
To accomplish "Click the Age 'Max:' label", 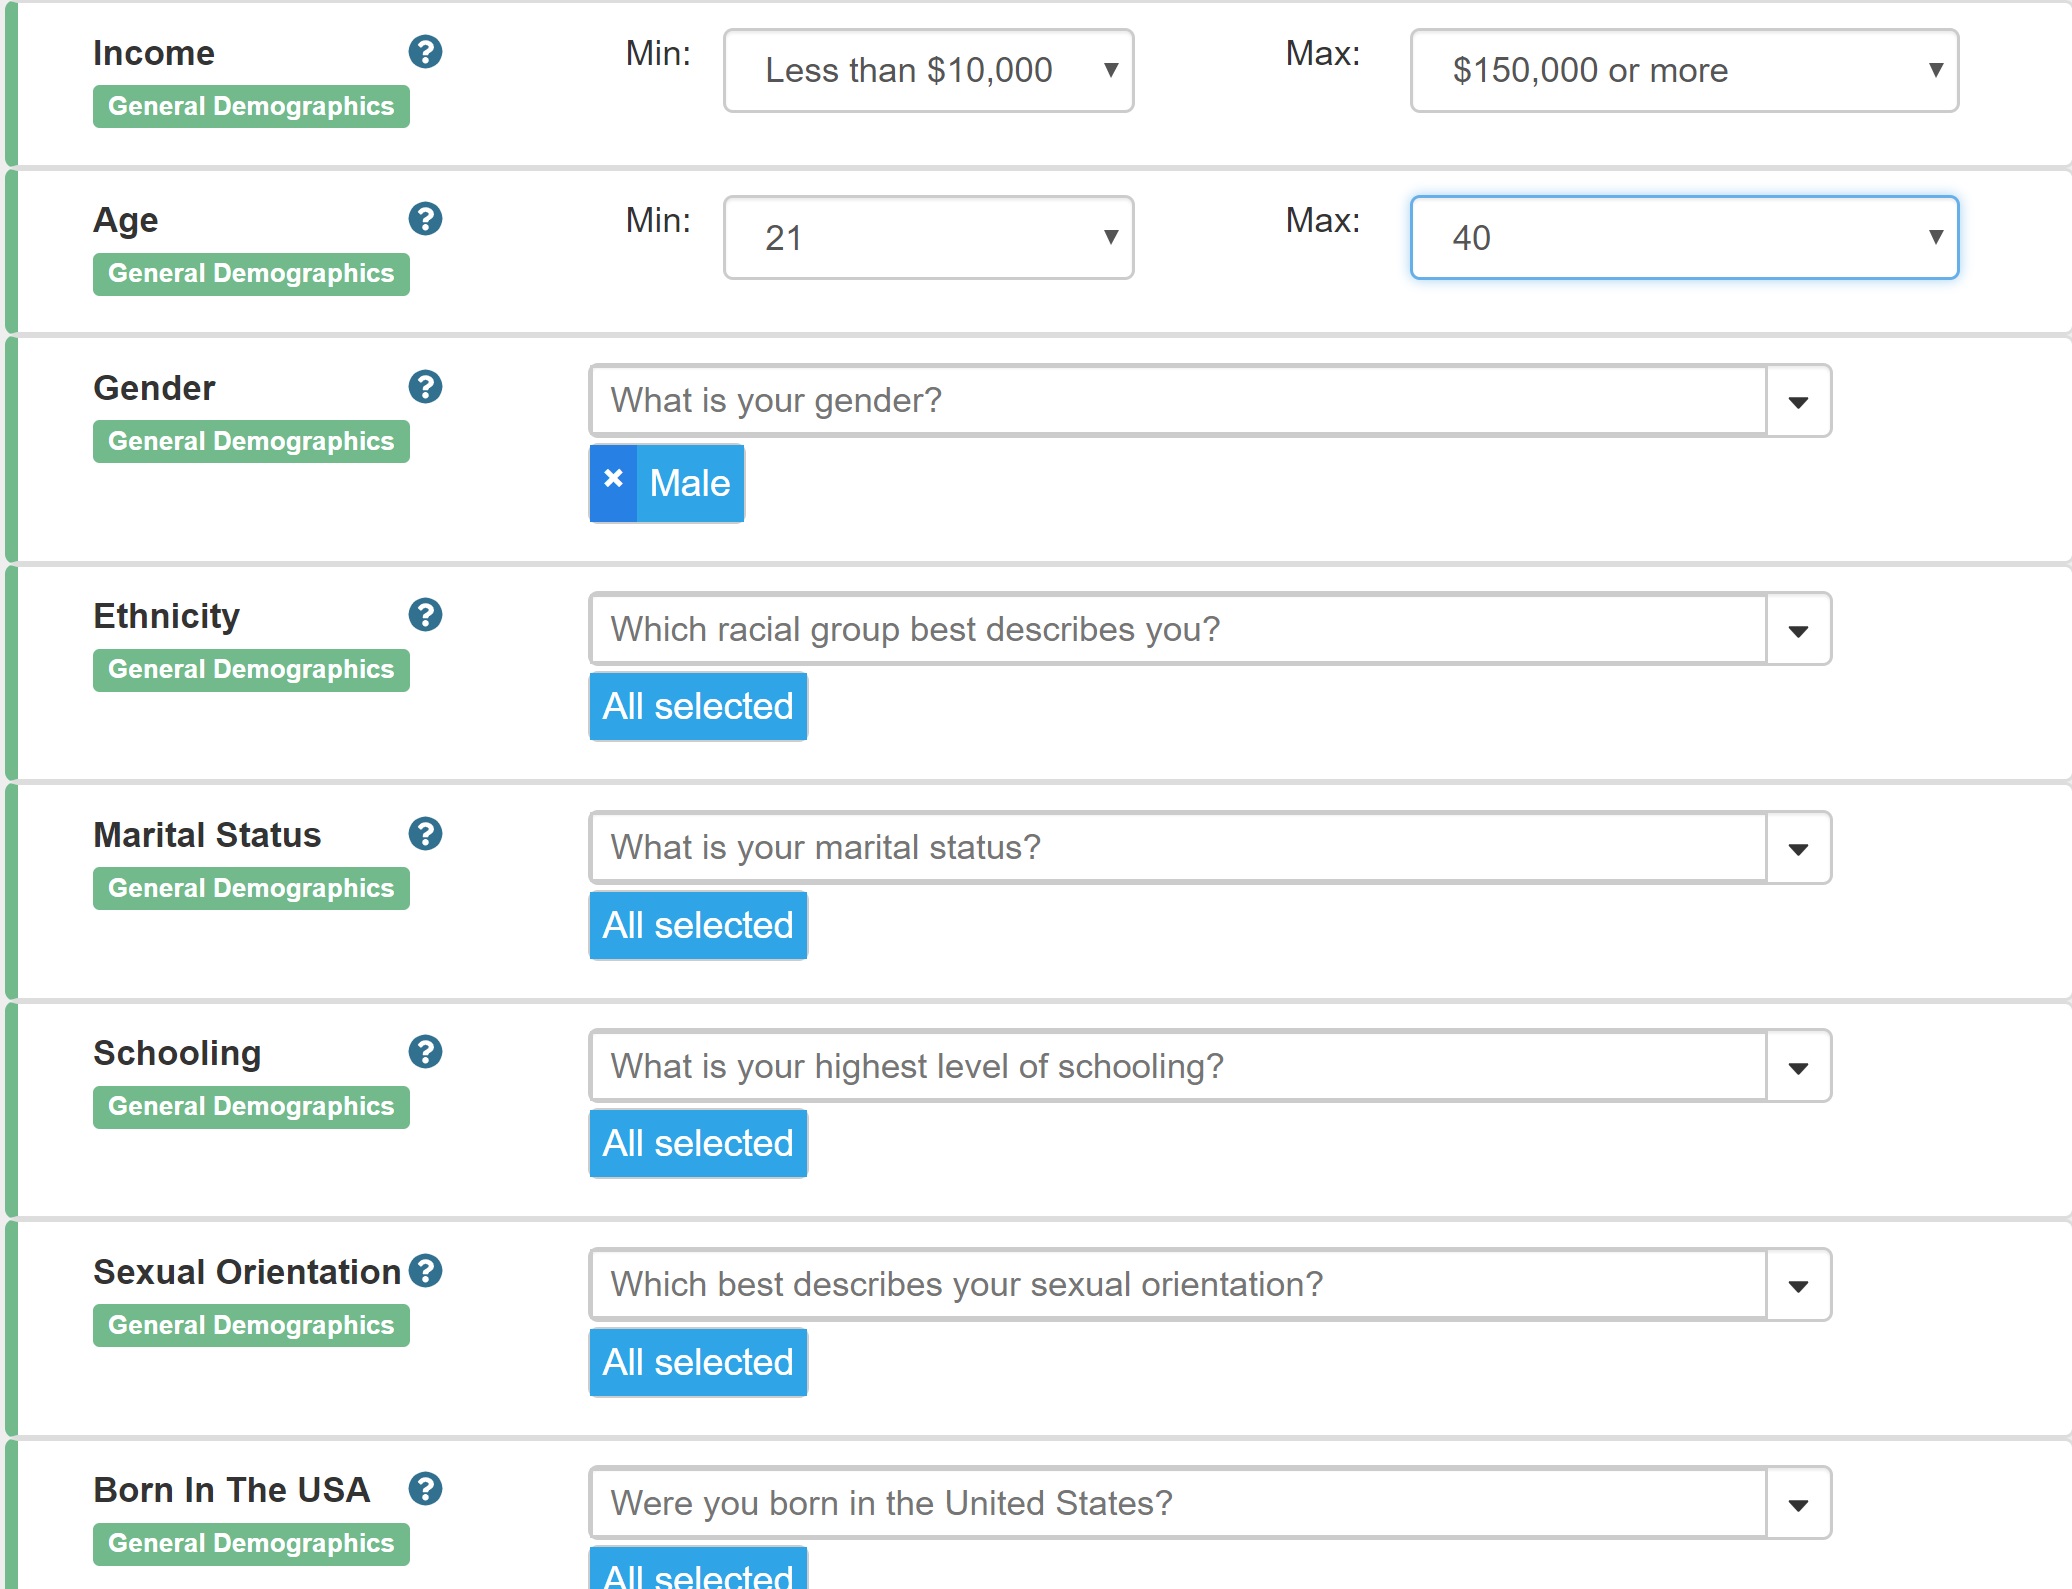I will [x=1323, y=220].
